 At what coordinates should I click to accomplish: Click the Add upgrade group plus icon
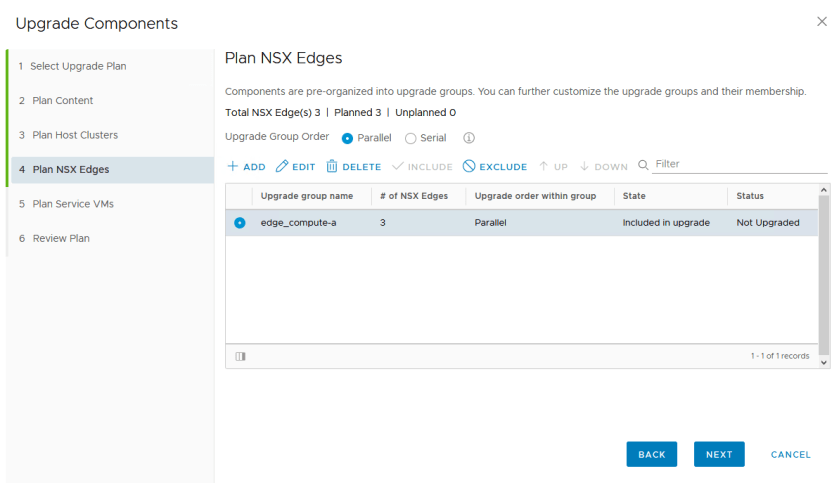coord(232,167)
